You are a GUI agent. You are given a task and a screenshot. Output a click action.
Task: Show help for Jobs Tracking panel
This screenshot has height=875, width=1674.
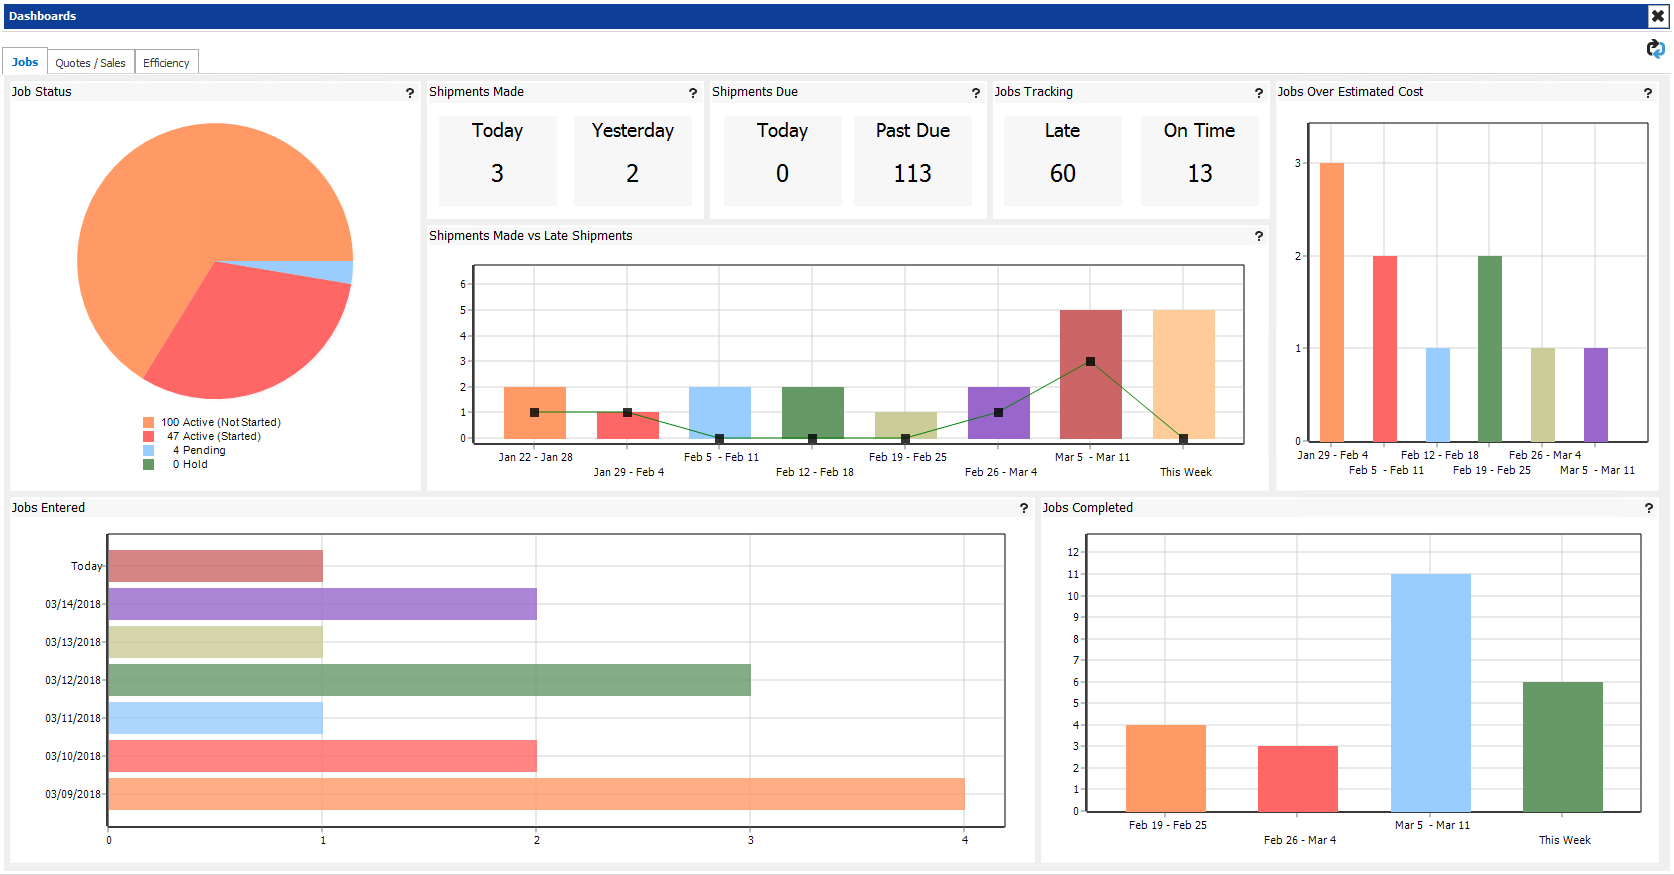pyautogui.click(x=1258, y=93)
